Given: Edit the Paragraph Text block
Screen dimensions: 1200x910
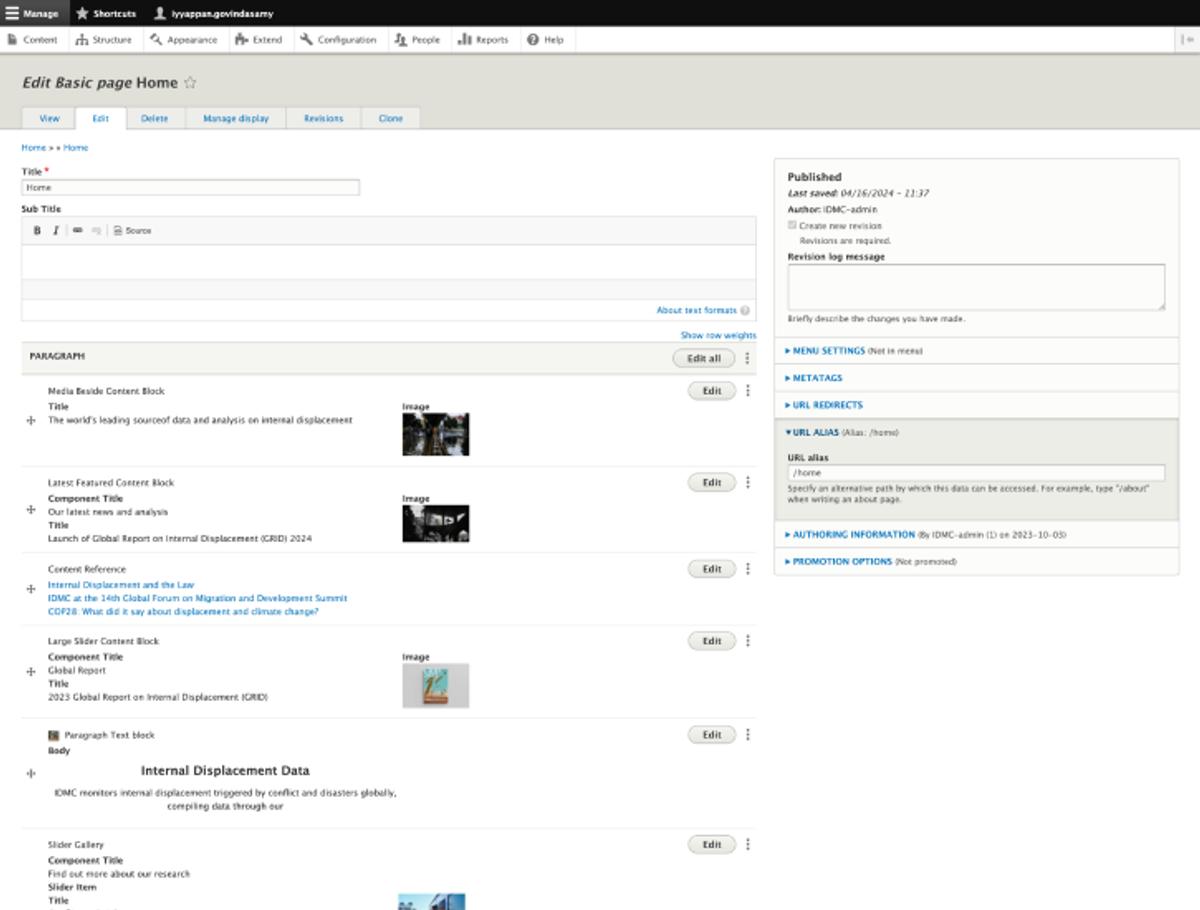Looking at the screenshot, I should (x=712, y=735).
